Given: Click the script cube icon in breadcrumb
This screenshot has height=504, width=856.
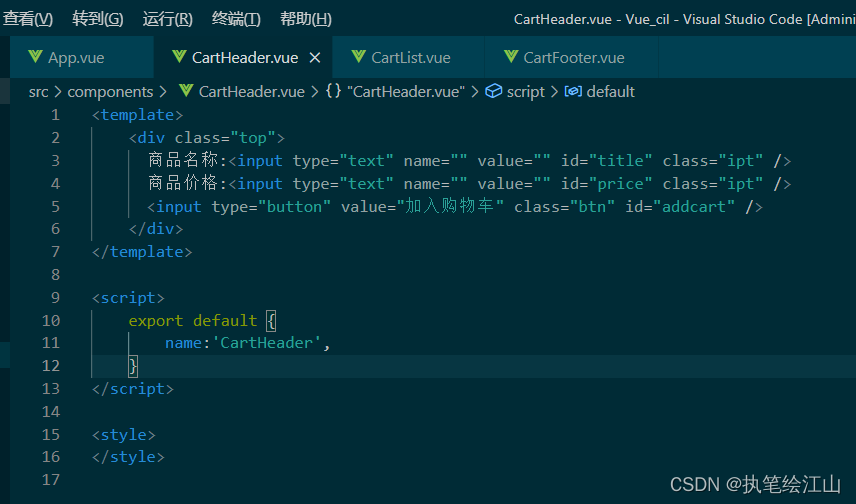Looking at the screenshot, I should (x=494, y=91).
